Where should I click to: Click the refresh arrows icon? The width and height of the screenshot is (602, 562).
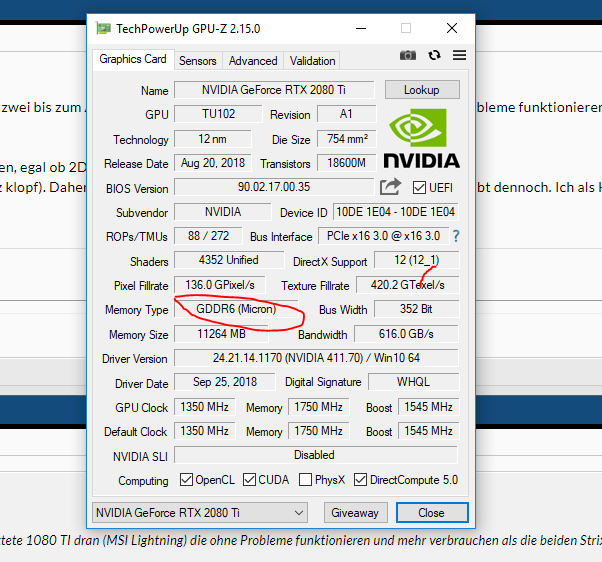[434, 55]
